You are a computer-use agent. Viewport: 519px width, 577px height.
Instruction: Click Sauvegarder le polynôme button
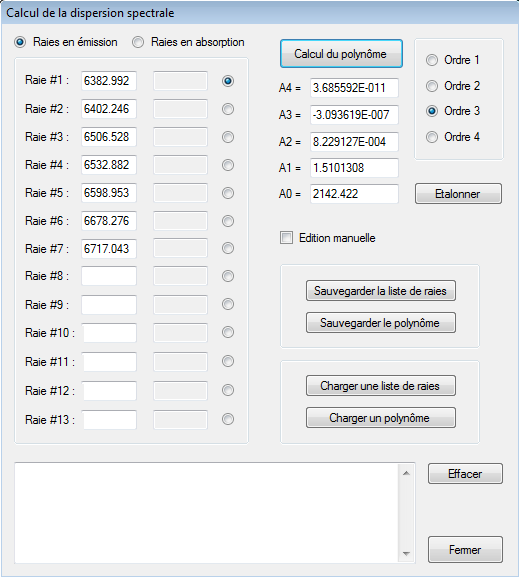(x=381, y=323)
